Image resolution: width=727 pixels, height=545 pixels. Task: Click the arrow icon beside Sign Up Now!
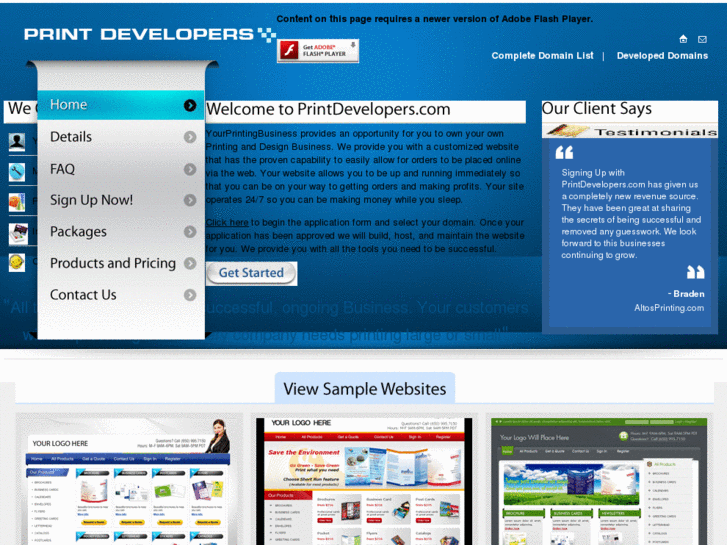tap(190, 200)
